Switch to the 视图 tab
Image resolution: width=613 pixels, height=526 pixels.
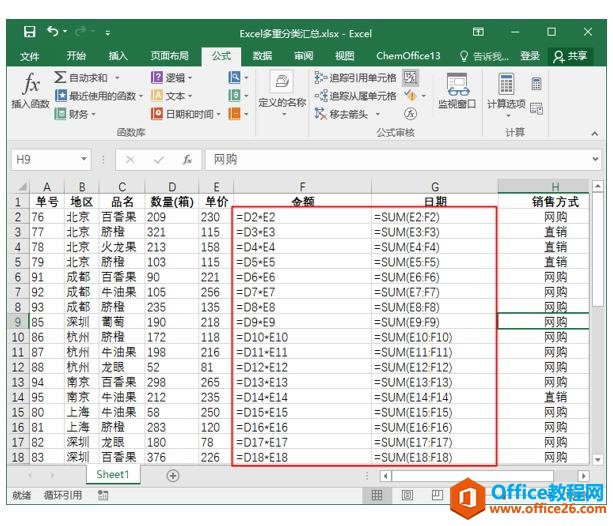click(x=345, y=56)
